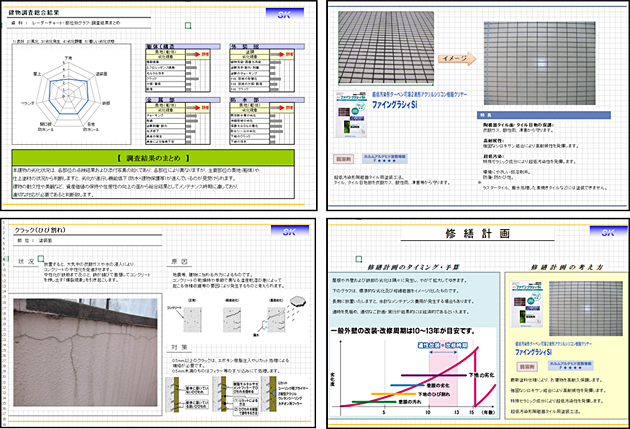Click the selected cell beside 状況 label
The width and height of the screenshot is (630, 429).
pos(41,259)
